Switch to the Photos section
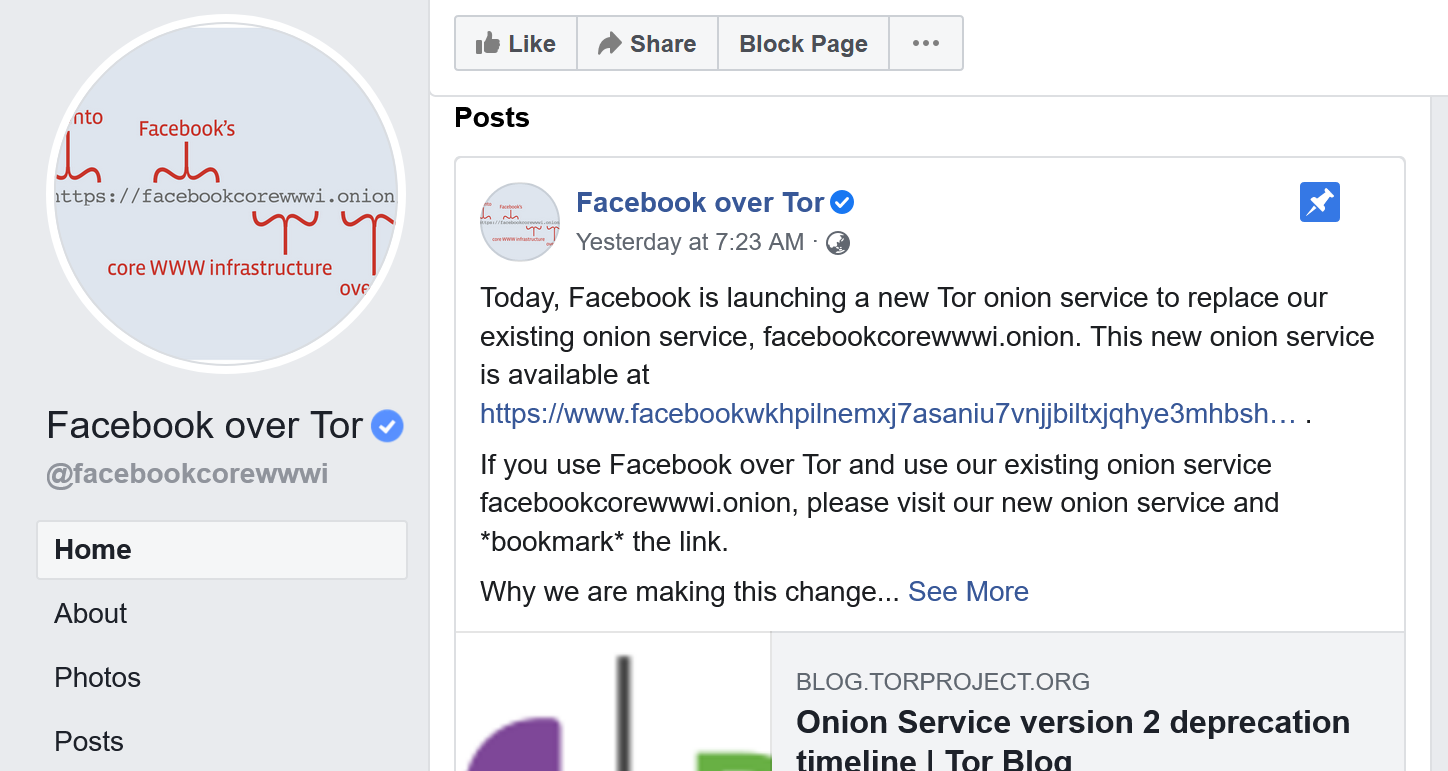This screenshot has width=1448, height=771. coord(97,677)
